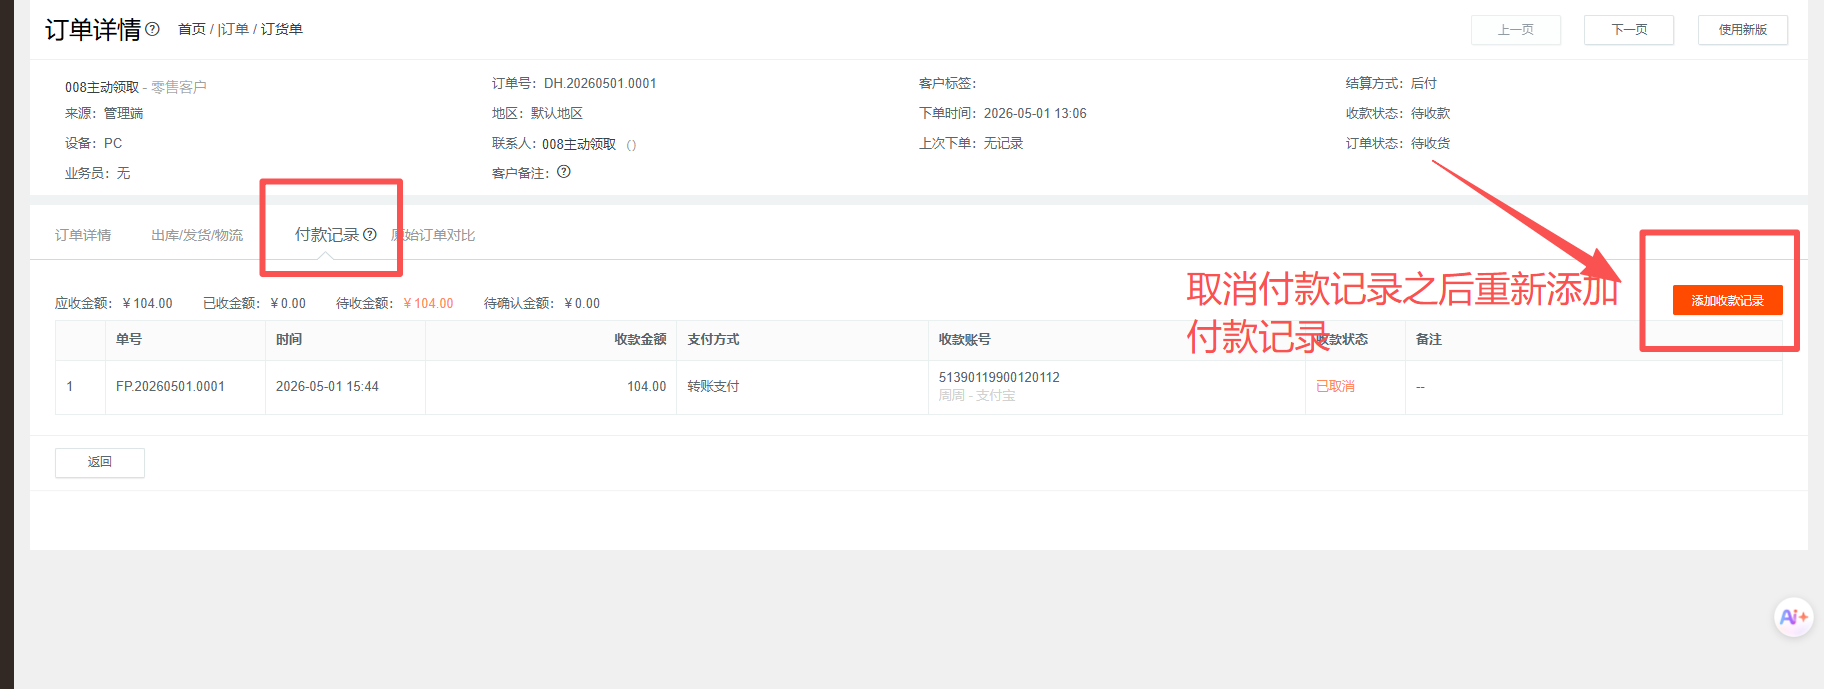This screenshot has width=1824, height=689.
Task: Open customer name 008主动领取 in header
Action: coord(102,87)
